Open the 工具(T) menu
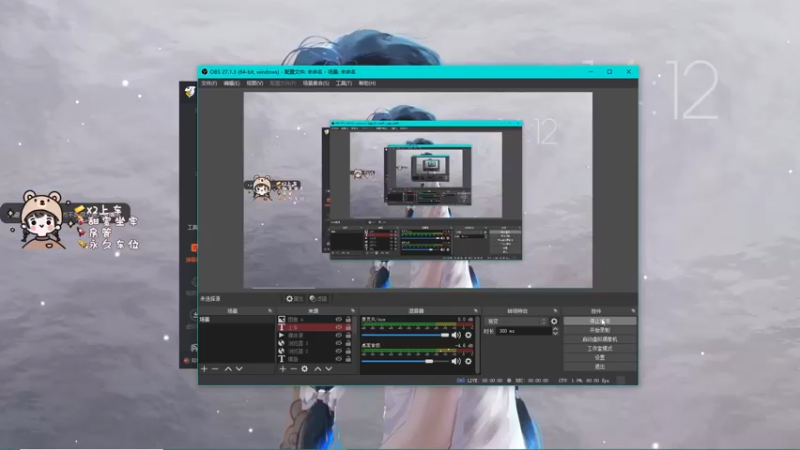 (343, 83)
